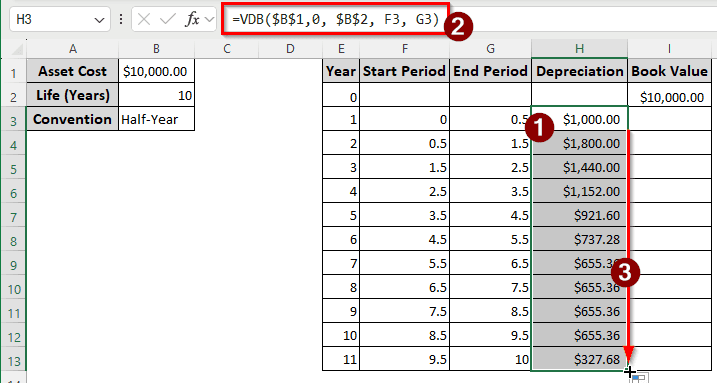Click the Start Period 9.5 cell
The width and height of the screenshot is (717, 383).
coord(405,359)
